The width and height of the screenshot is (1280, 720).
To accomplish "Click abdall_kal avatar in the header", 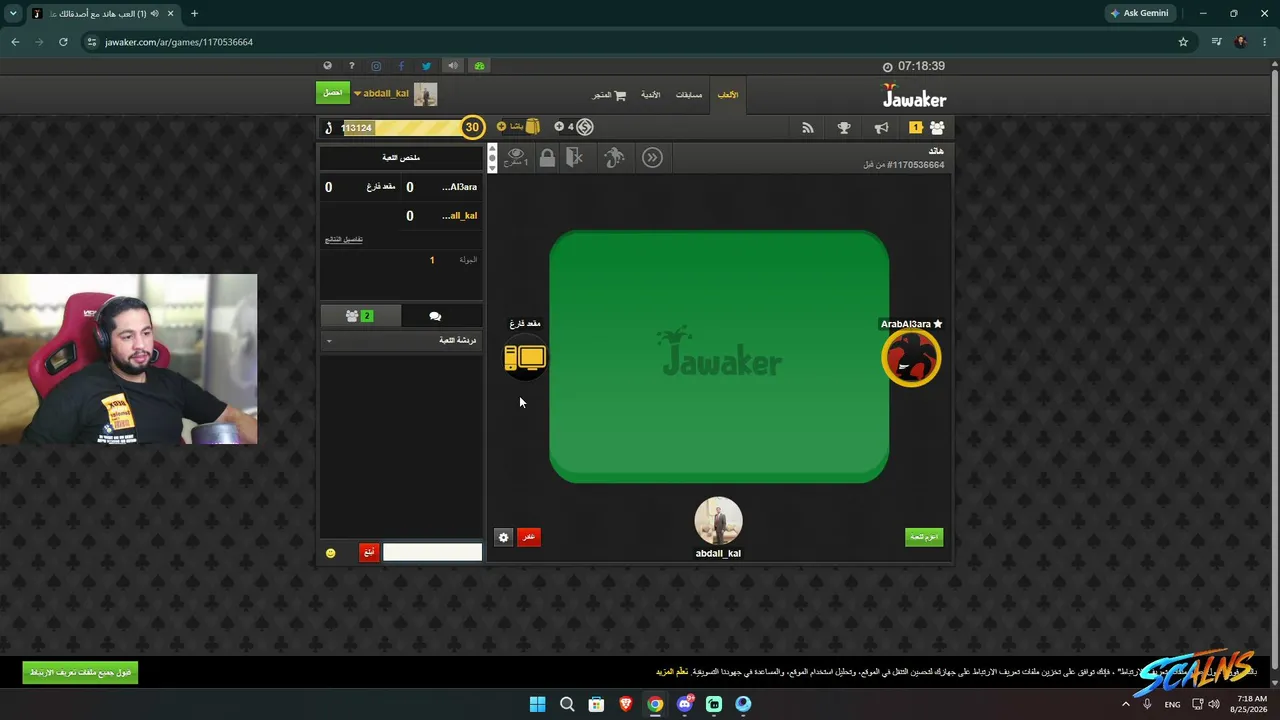I will [425, 94].
